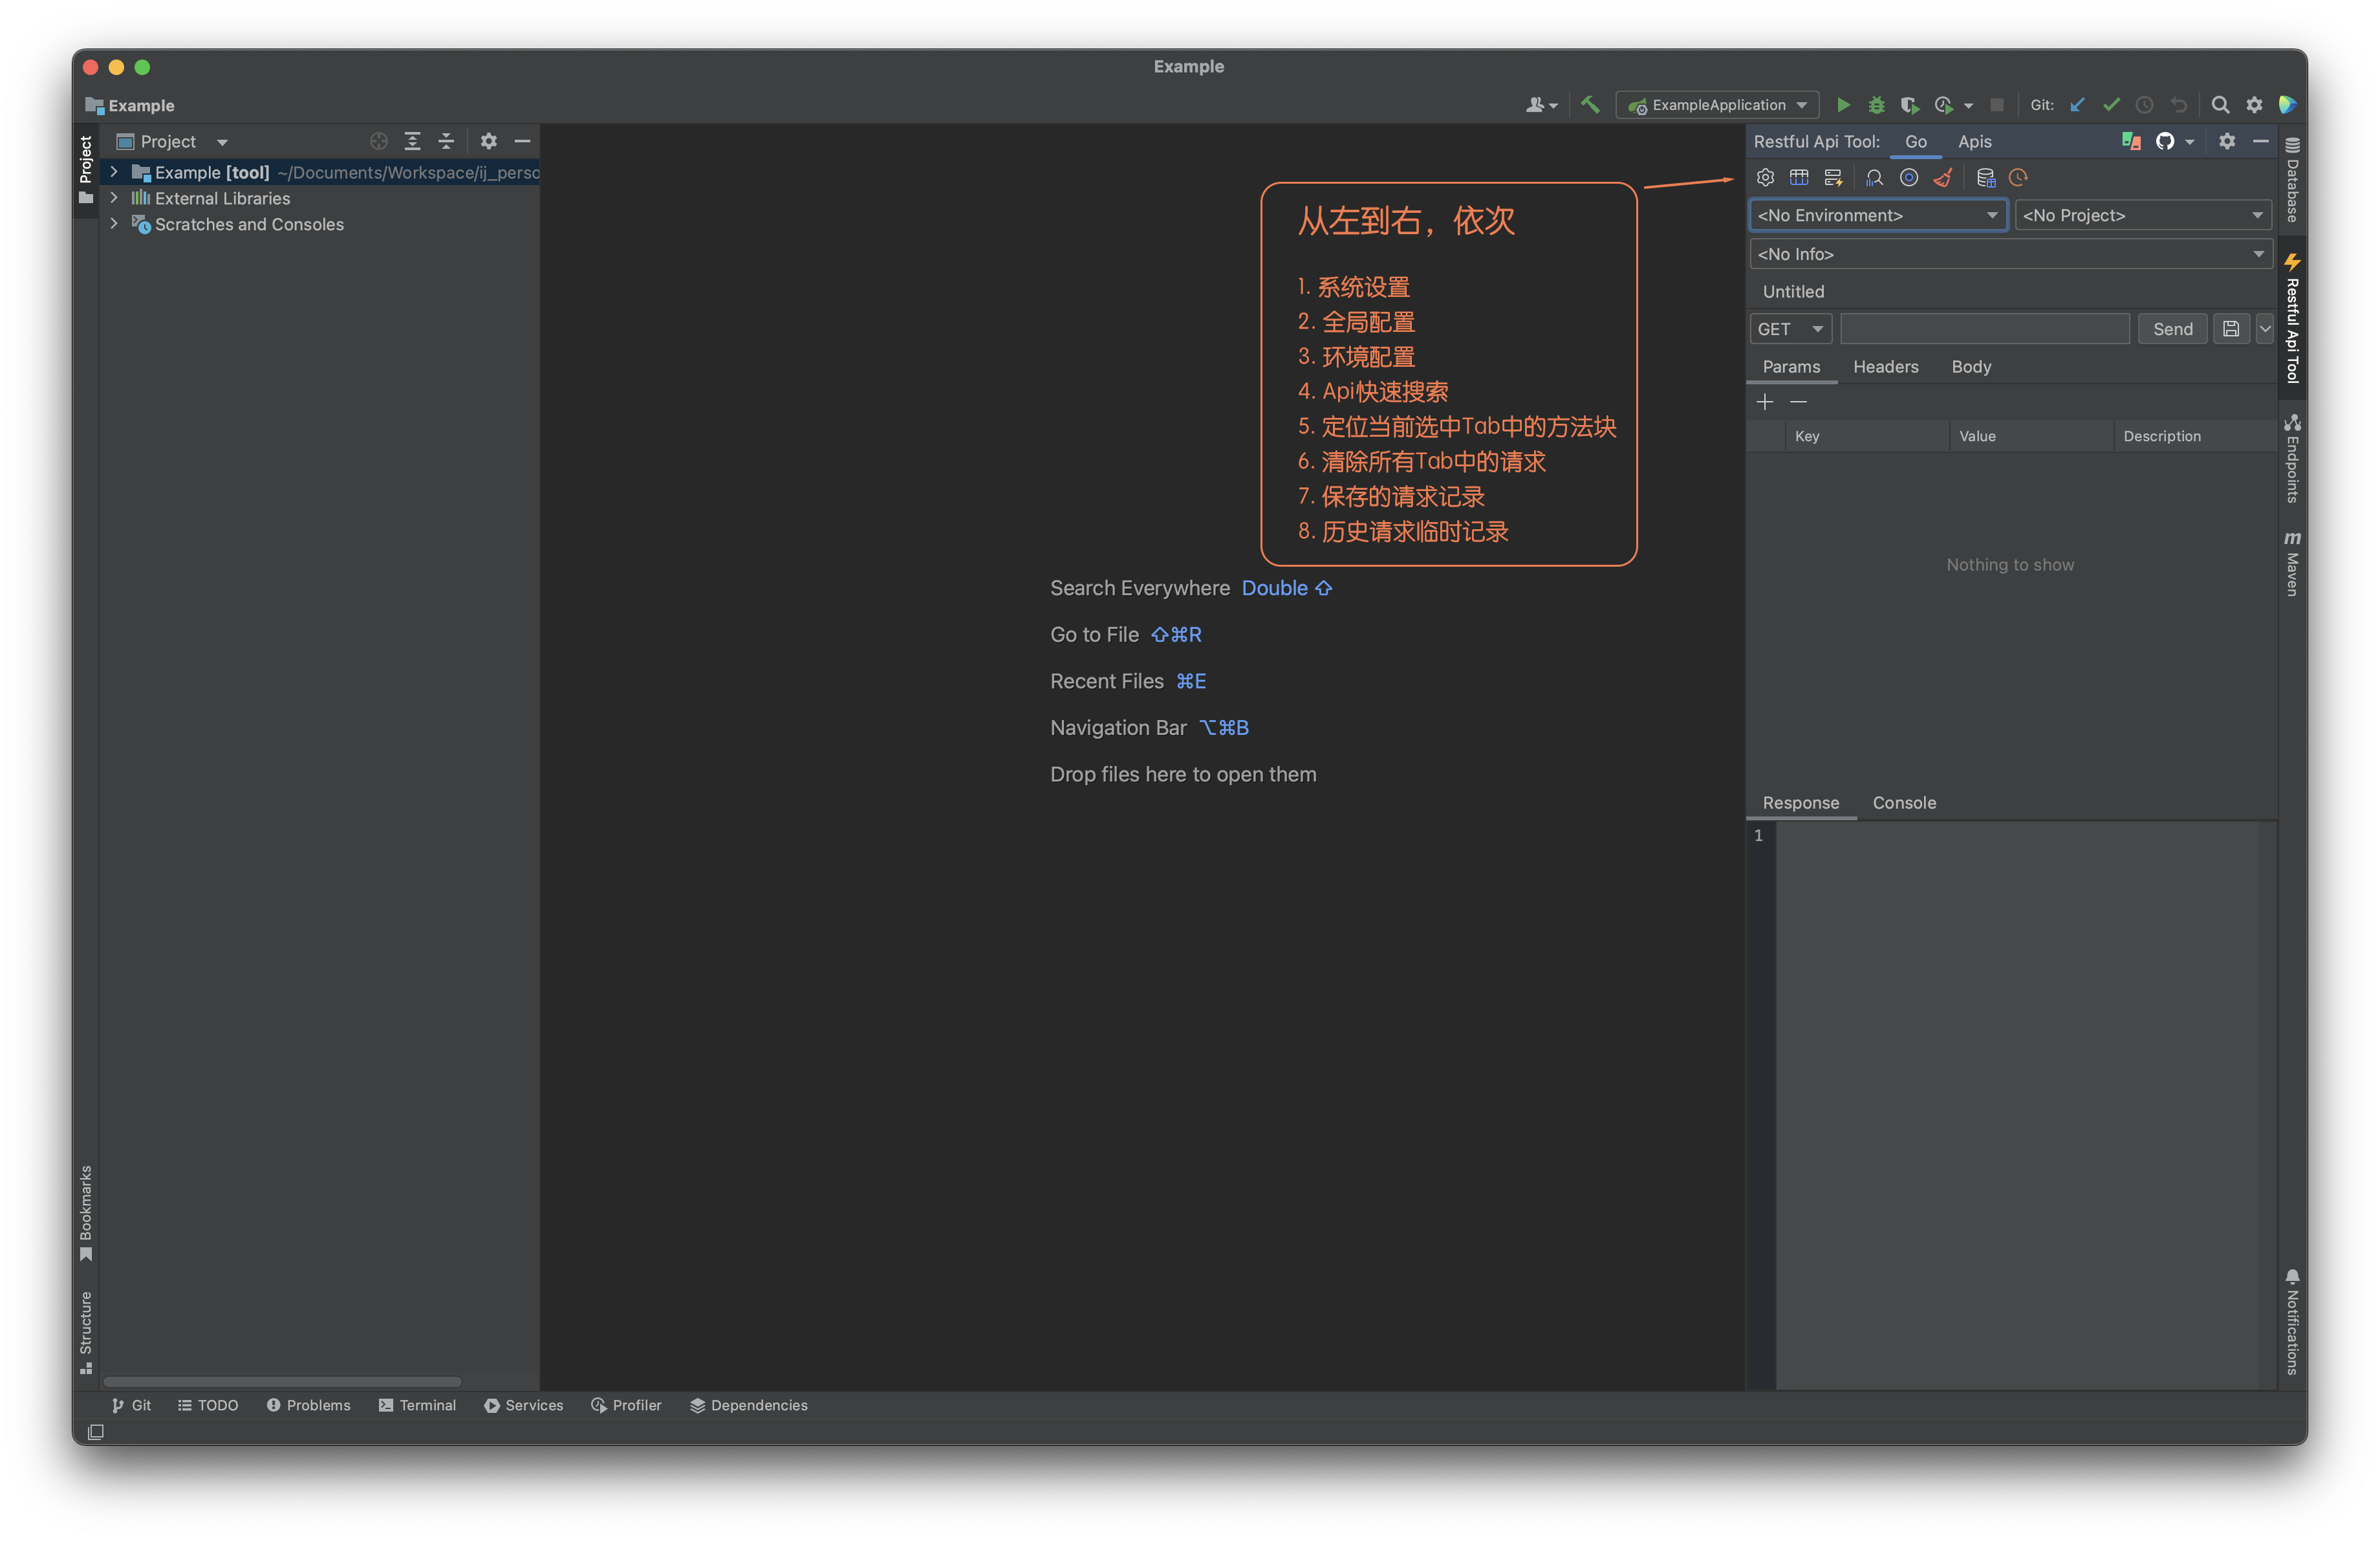Locate current tab's method block icon
This screenshot has width=2380, height=1541.
pyautogui.click(x=1910, y=177)
